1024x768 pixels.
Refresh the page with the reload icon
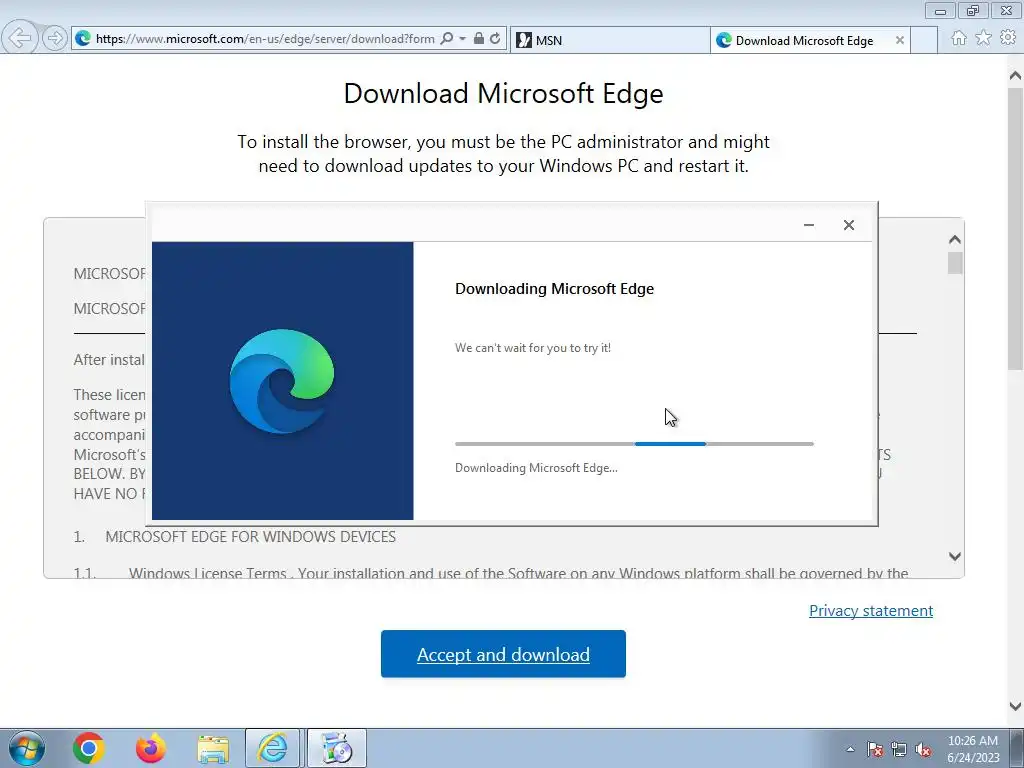click(x=496, y=39)
